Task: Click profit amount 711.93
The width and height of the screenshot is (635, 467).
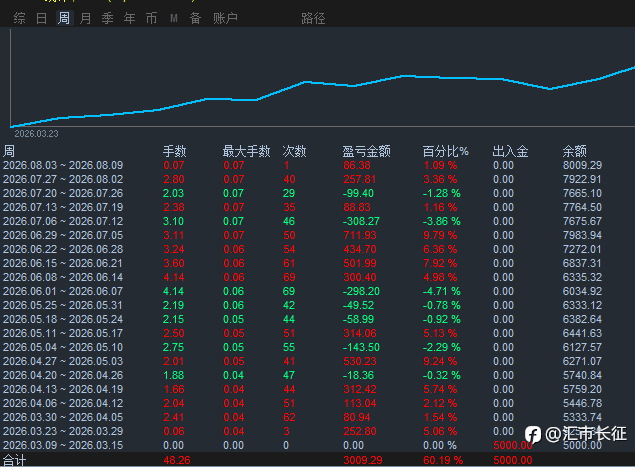Action: (x=360, y=235)
